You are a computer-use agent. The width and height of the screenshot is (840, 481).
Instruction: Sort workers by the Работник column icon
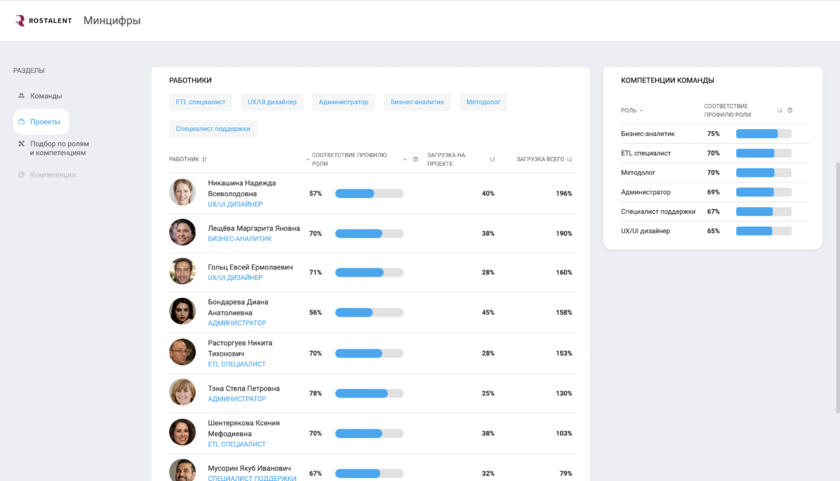[x=204, y=159]
